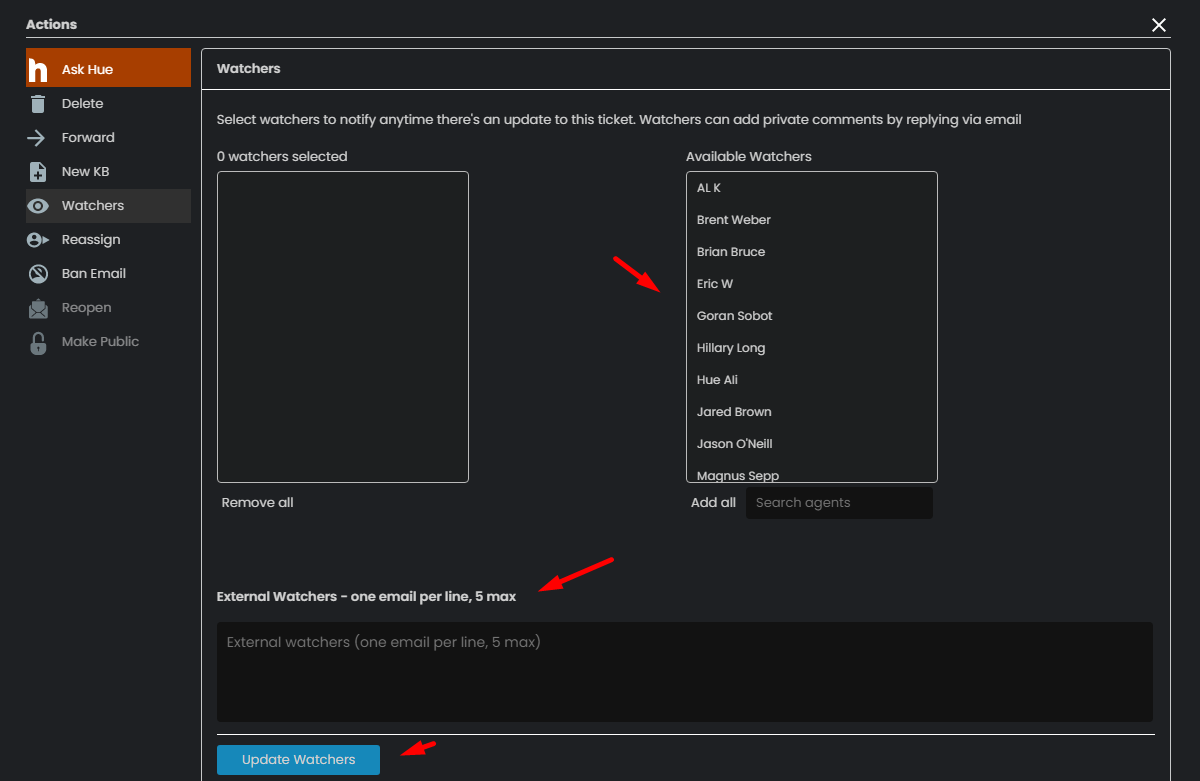
Task: Click the New KB document icon
Action: point(38,172)
